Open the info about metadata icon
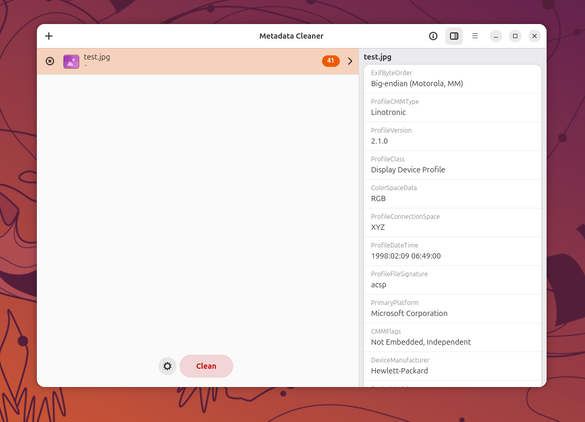 433,36
